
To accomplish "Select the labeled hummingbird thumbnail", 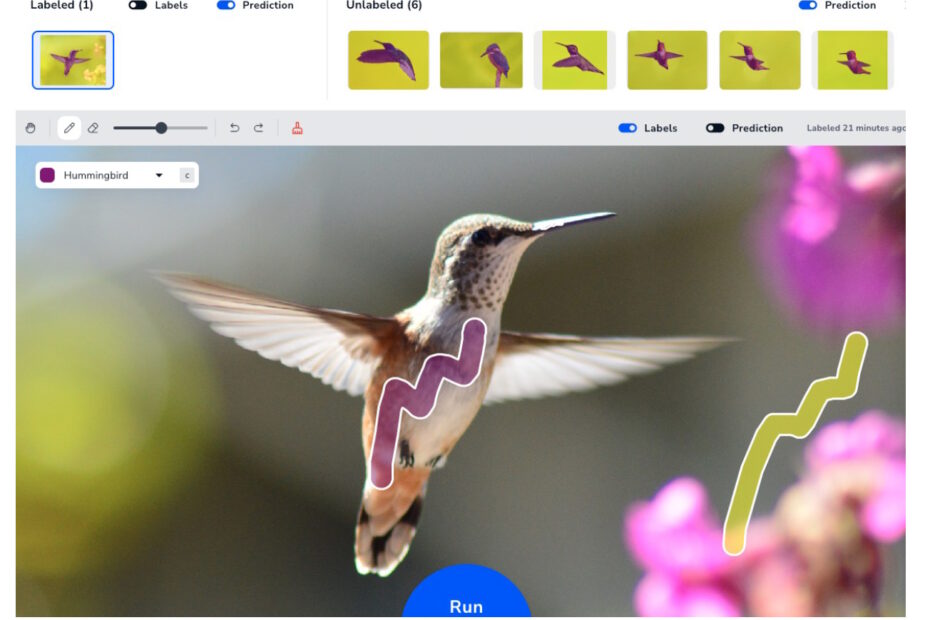I will pyautogui.click(x=73, y=60).
